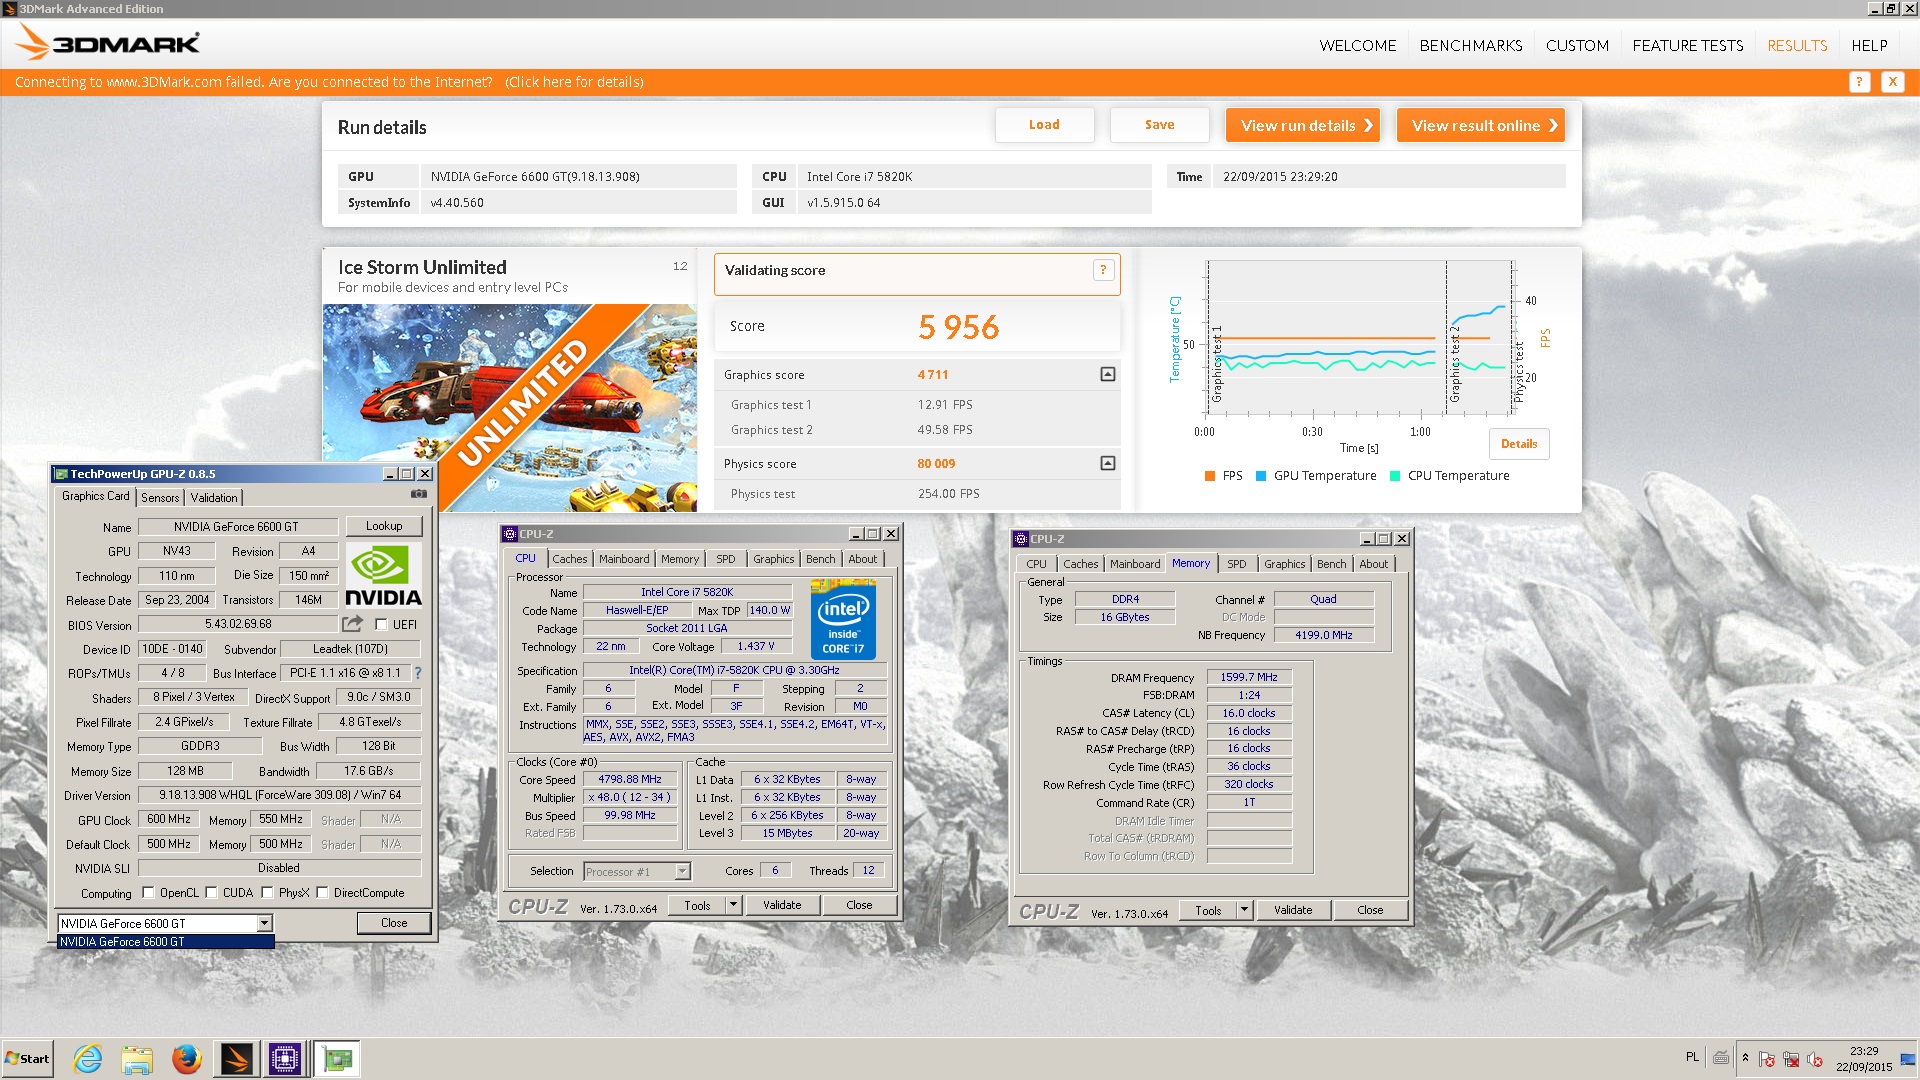This screenshot has width=1920, height=1080.
Task: Click the Load button in Run details
Action: click(1044, 125)
